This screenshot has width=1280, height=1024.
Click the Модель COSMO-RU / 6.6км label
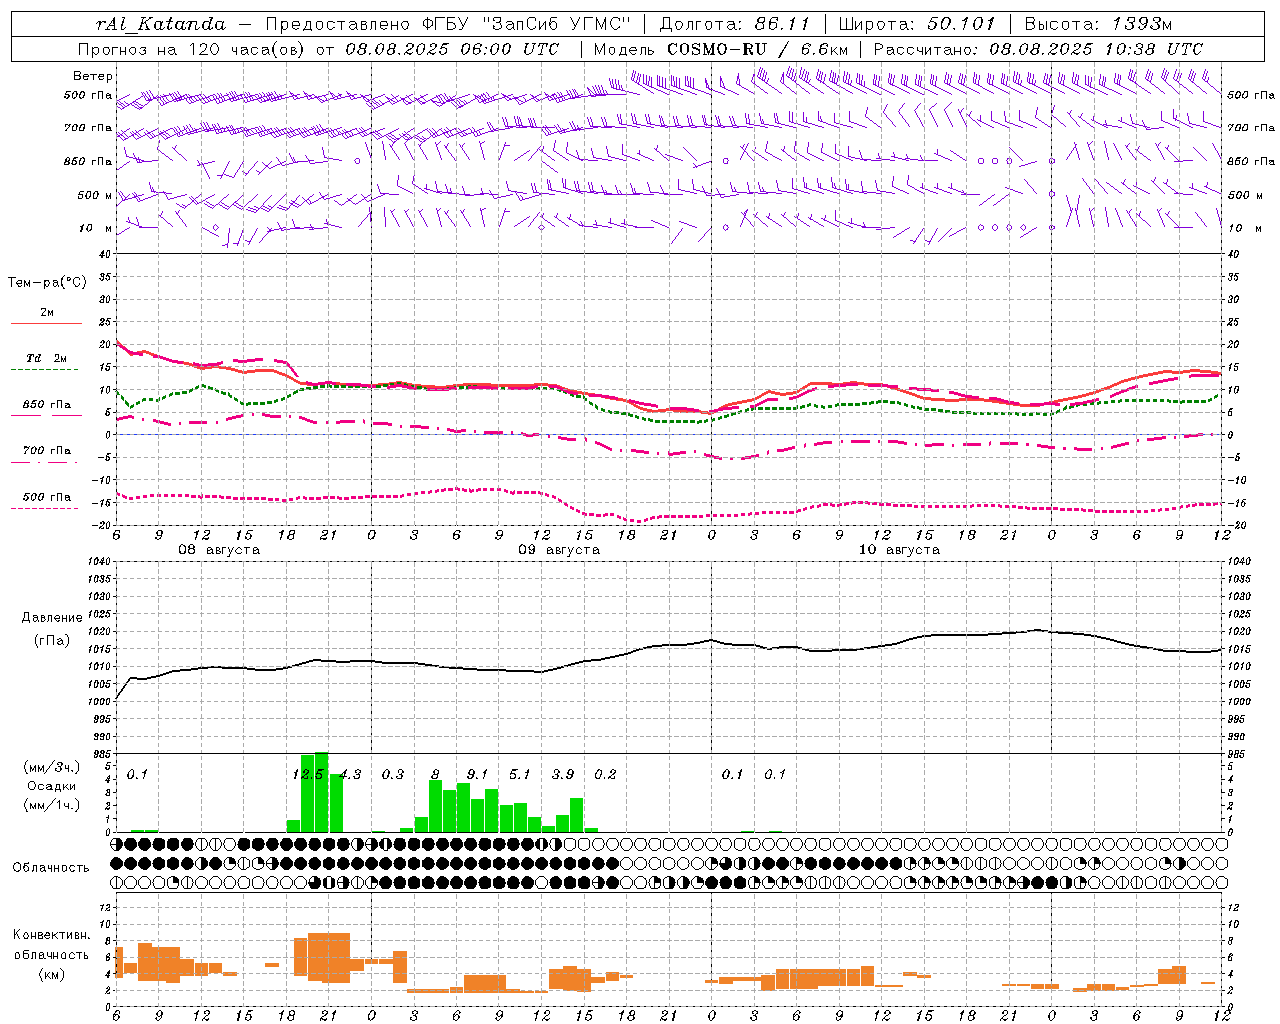pyautogui.click(x=721, y=49)
